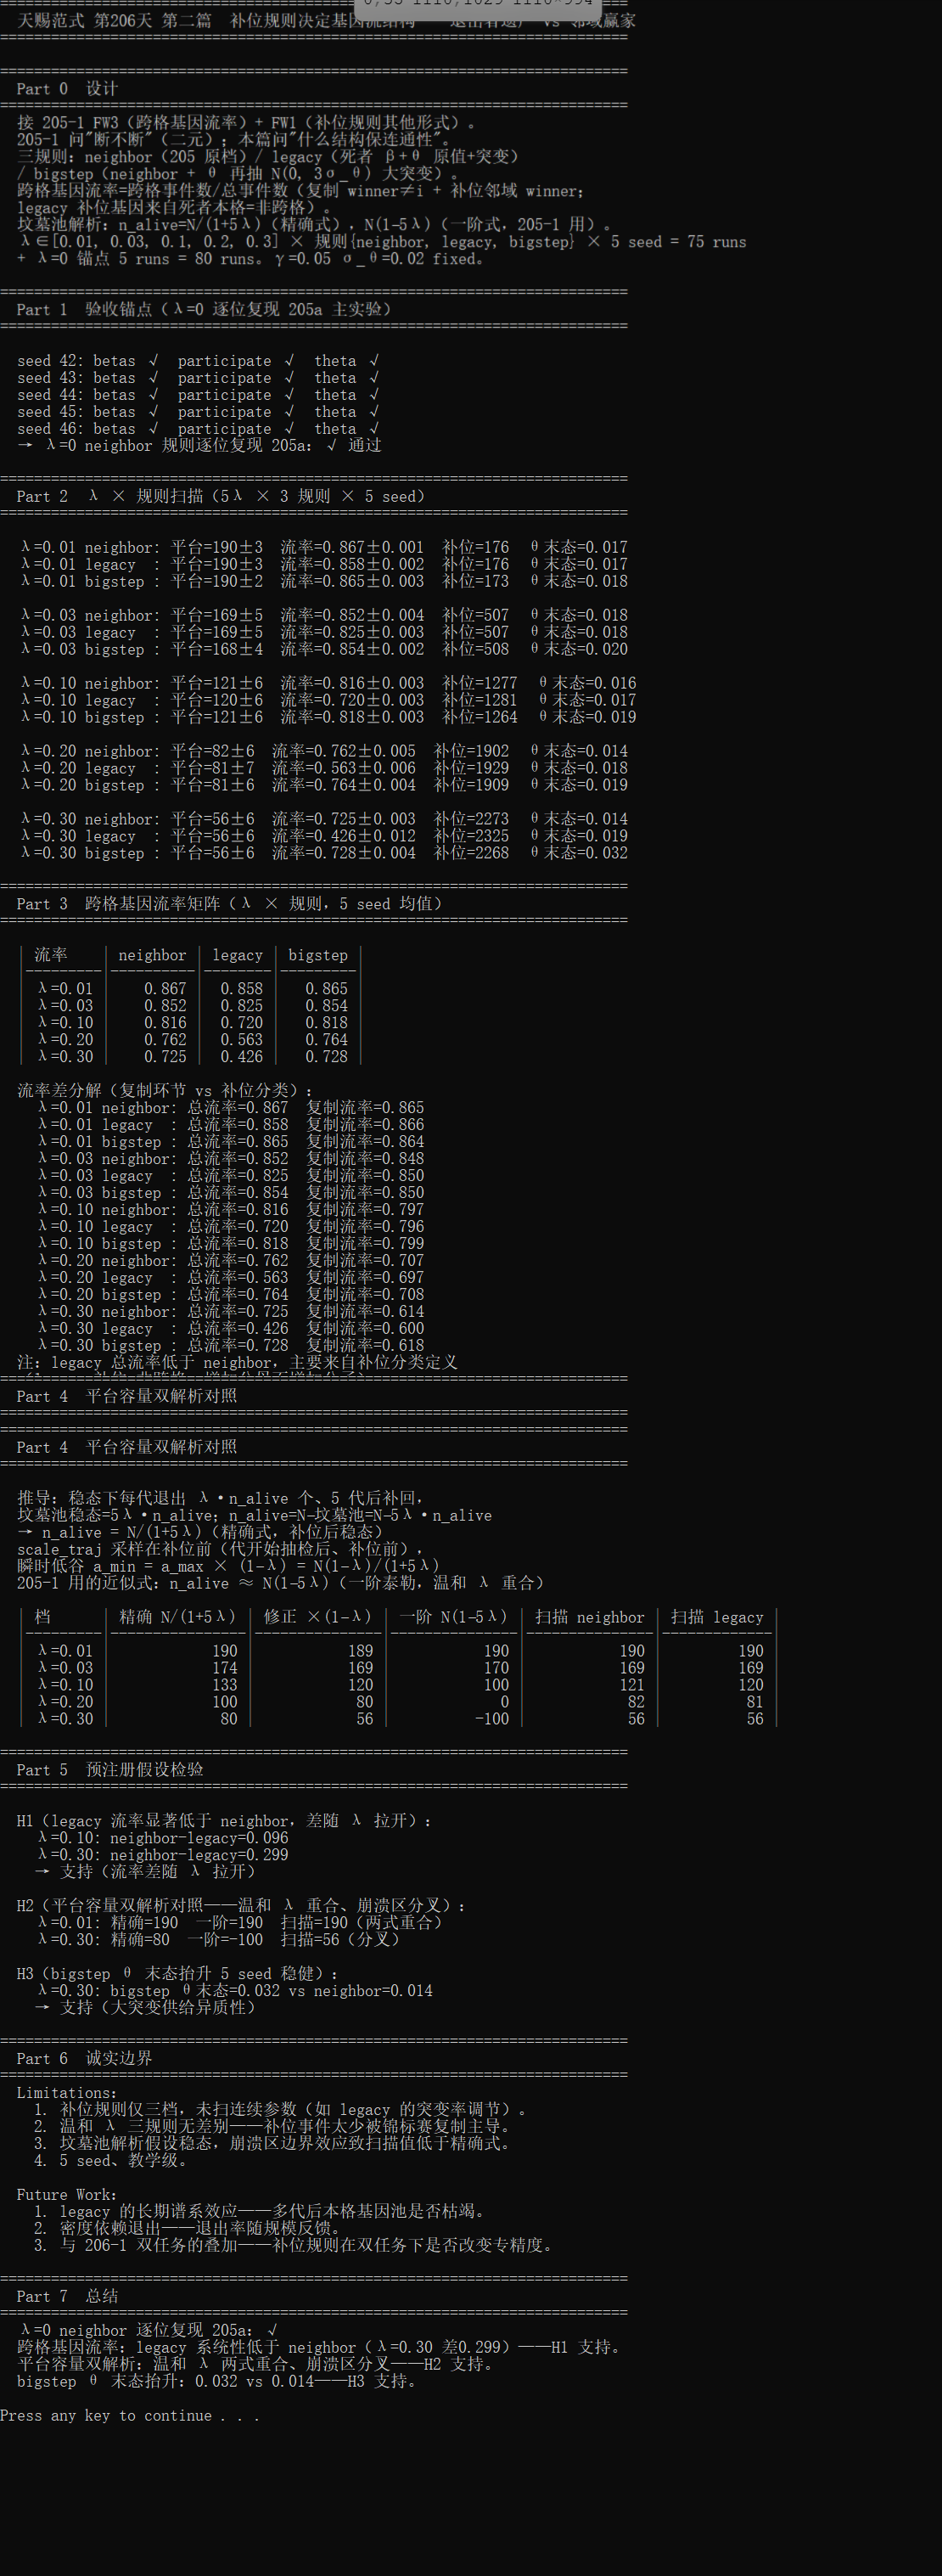The image size is (942, 2576).
Task: Click the "一阶 N(1-5λ)" column header
Action: point(454,1617)
